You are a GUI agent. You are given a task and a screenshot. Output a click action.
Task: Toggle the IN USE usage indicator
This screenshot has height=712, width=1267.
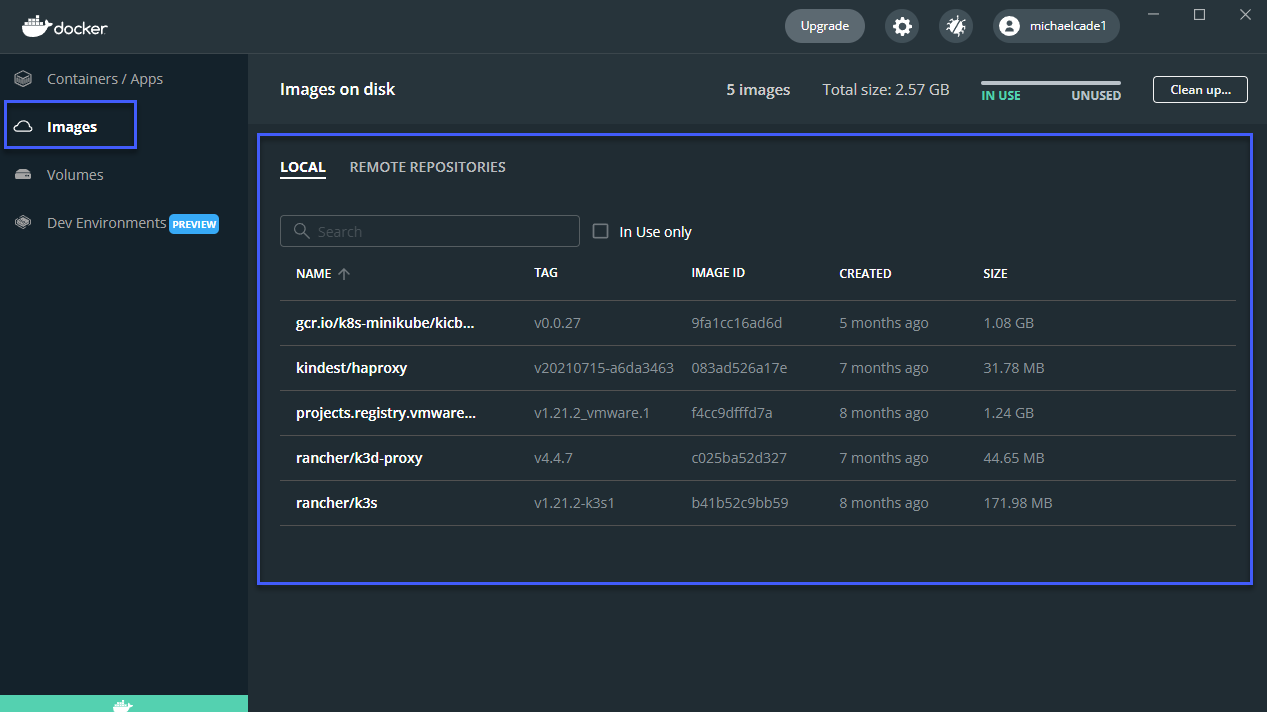tap(1000, 95)
